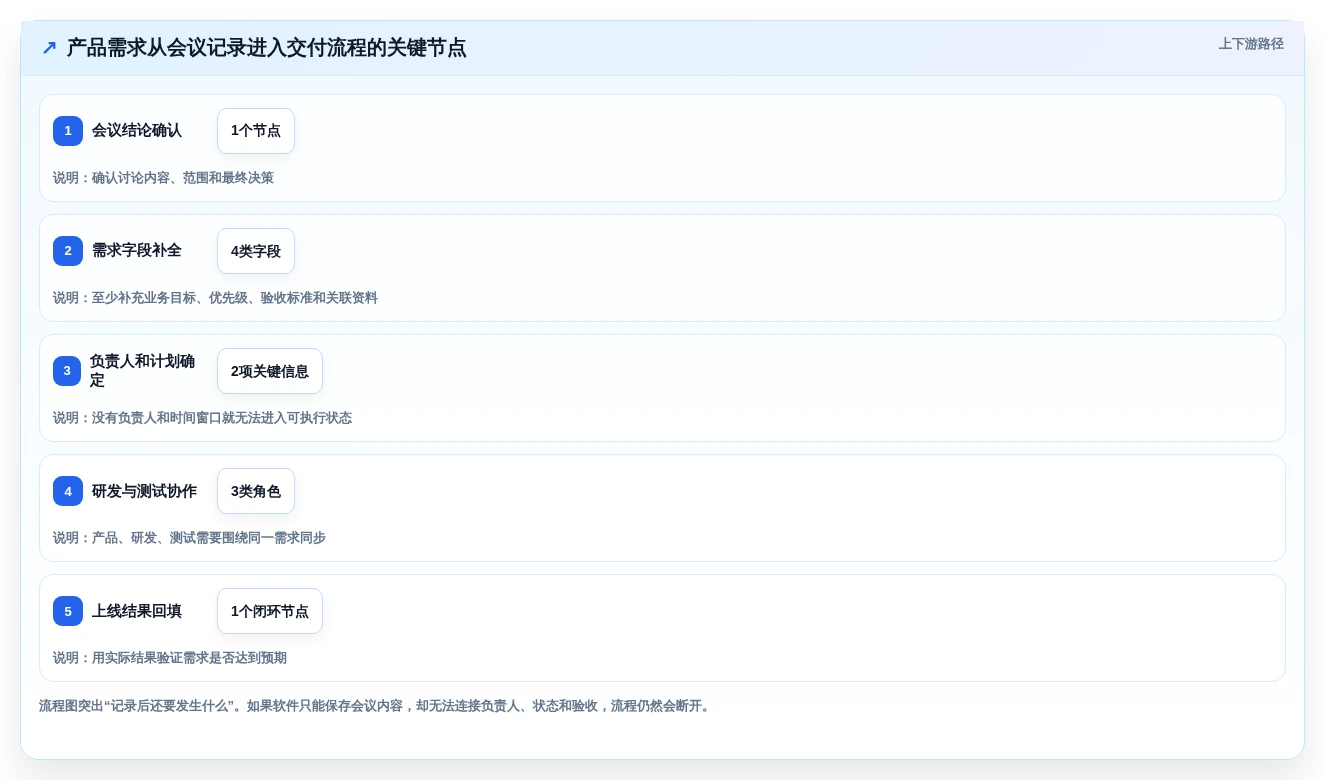
Task: Click the step 1 number badge
Action: point(68,131)
